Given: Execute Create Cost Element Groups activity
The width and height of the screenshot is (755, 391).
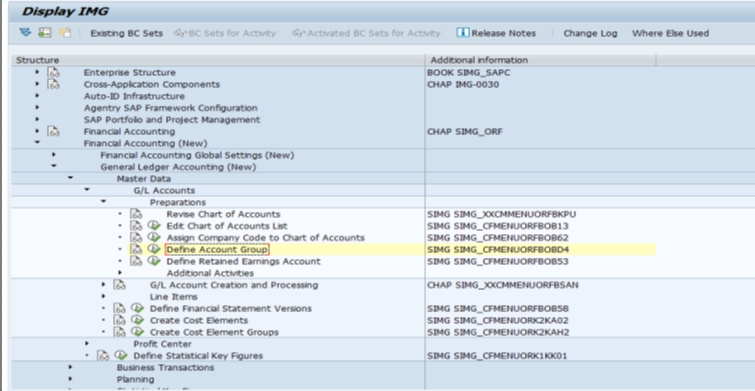Looking at the screenshot, I should pos(137,331).
